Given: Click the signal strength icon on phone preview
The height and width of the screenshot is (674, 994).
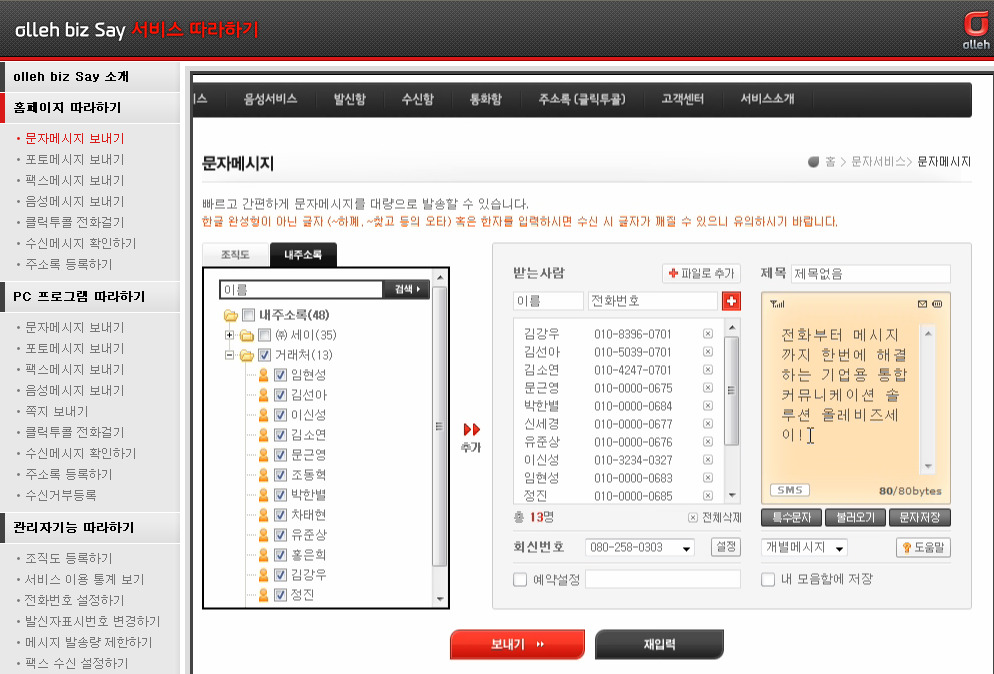Looking at the screenshot, I should pyautogui.click(x=777, y=304).
